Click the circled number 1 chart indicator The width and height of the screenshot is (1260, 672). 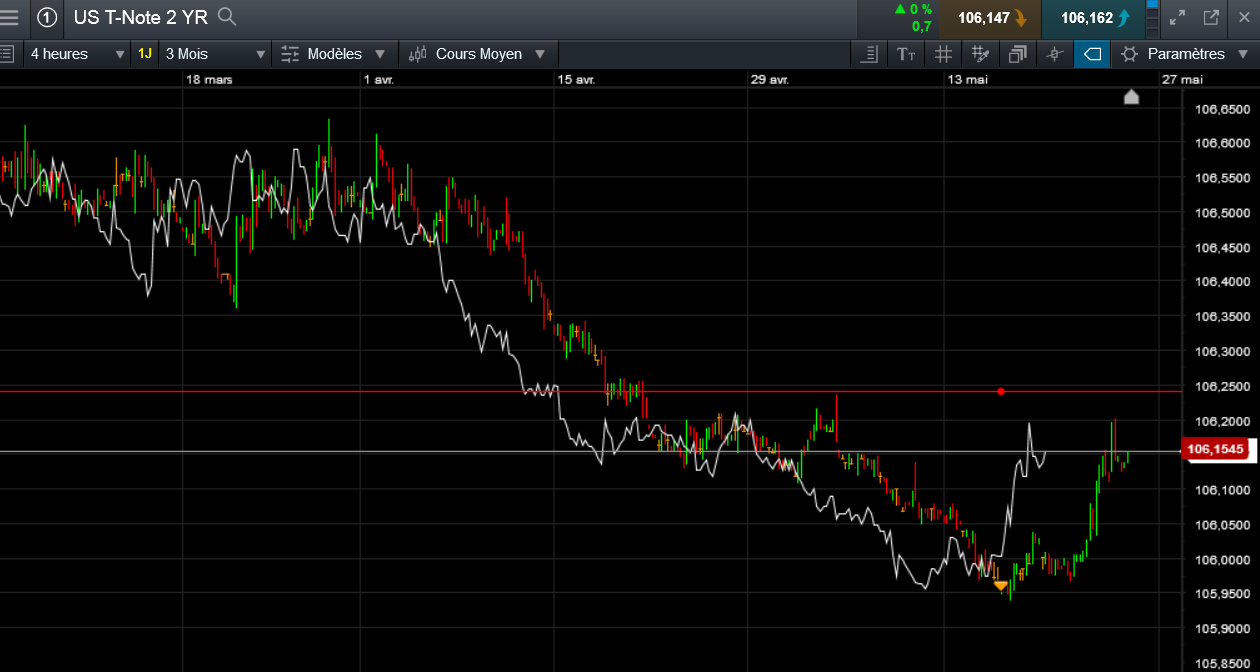pos(47,17)
